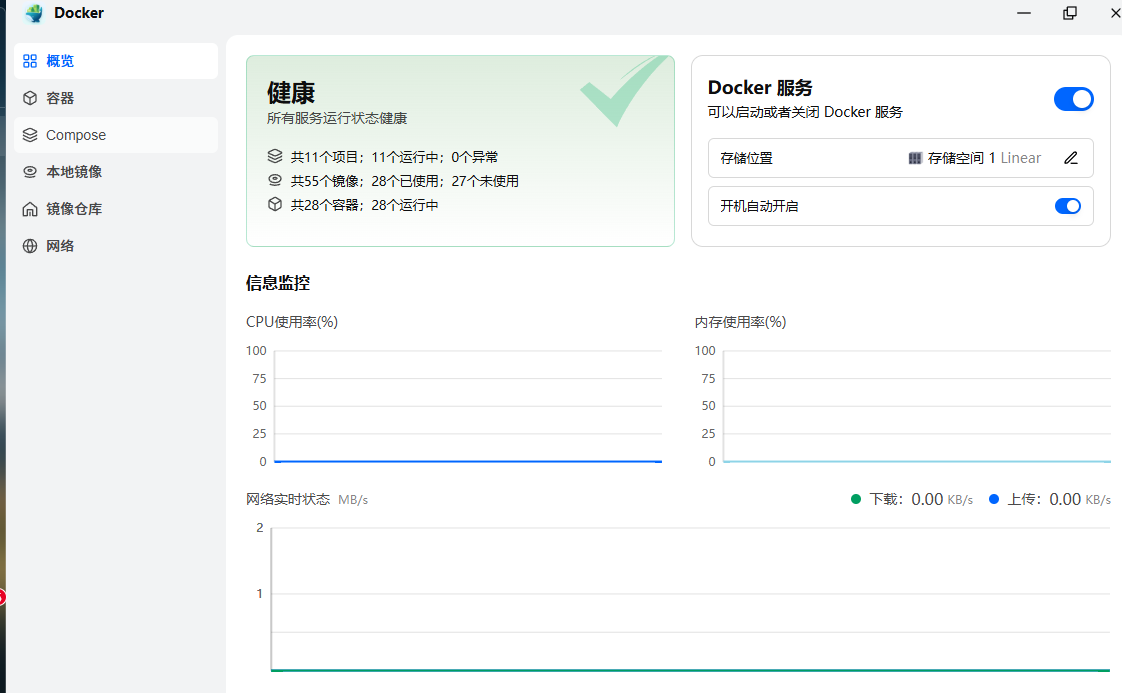Click the Compose layers icon in sidebar
Viewport: 1122px width, 693px height.
pos(30,135)
